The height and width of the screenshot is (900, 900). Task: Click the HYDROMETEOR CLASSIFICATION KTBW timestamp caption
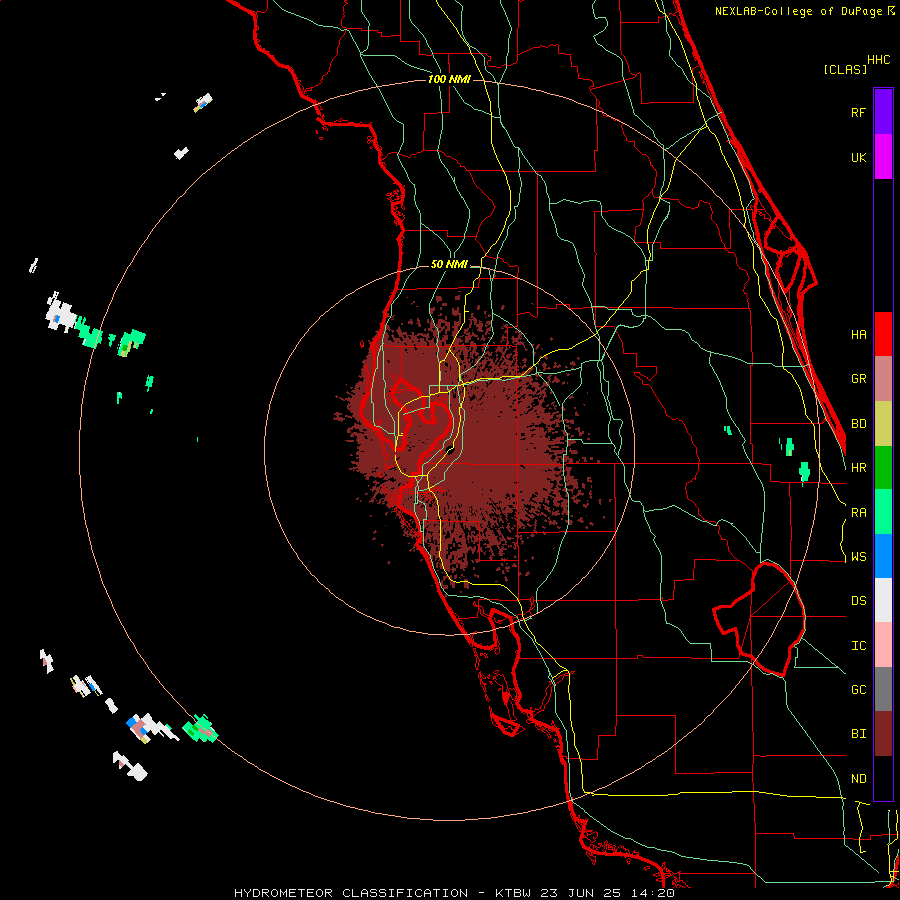tap(454, 893)
